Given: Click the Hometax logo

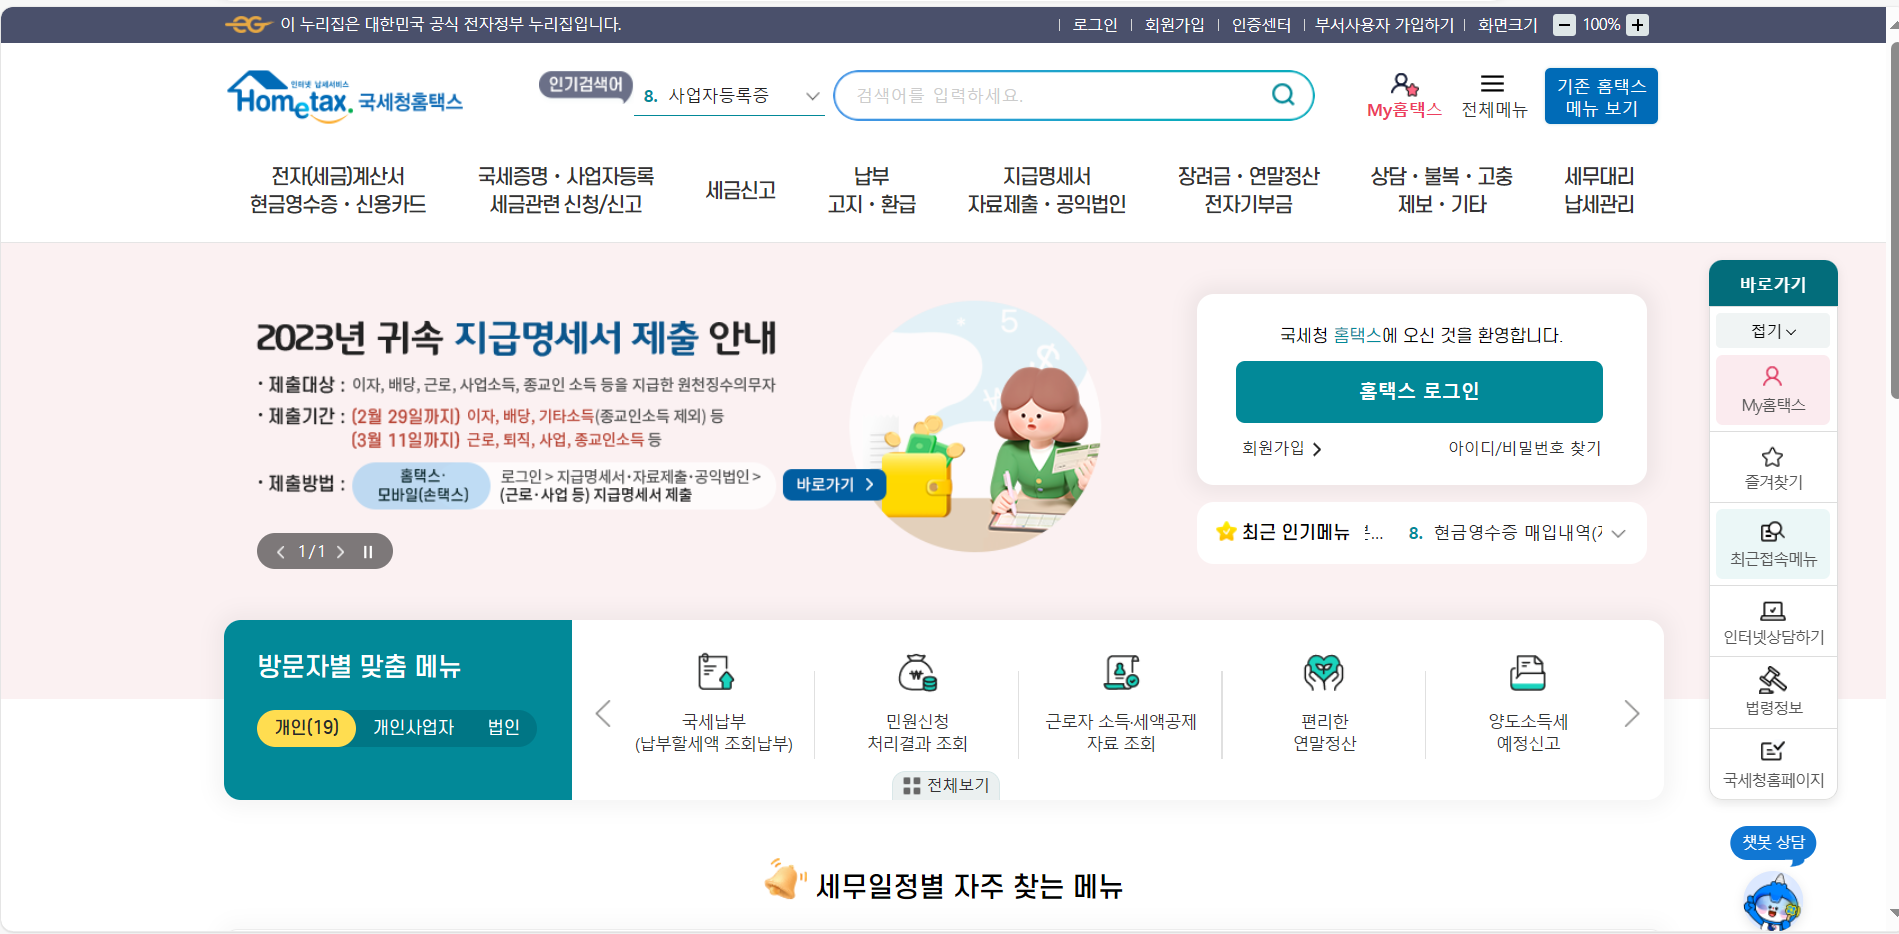Looking at the screenshot, I should (344, 97).
